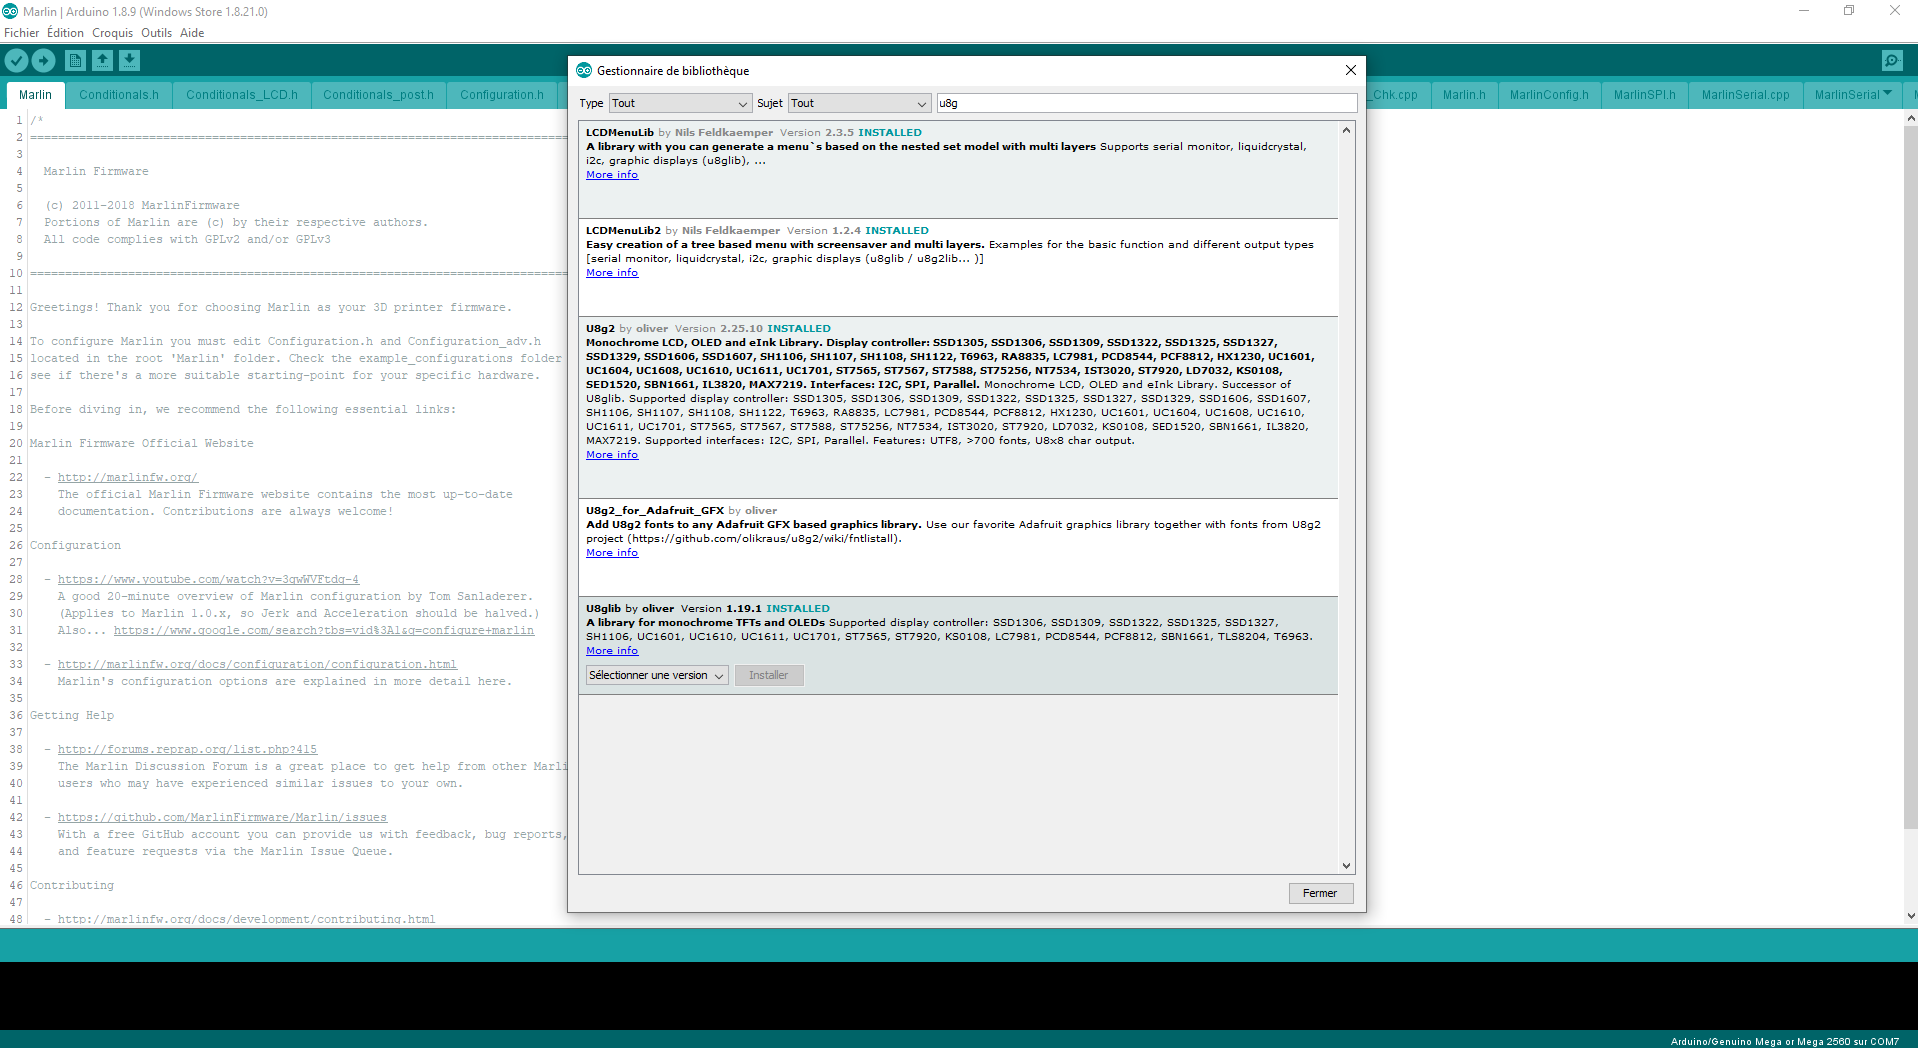
Task: Click the contributing.html link in the editor
Action: click(x=246, y=919)
